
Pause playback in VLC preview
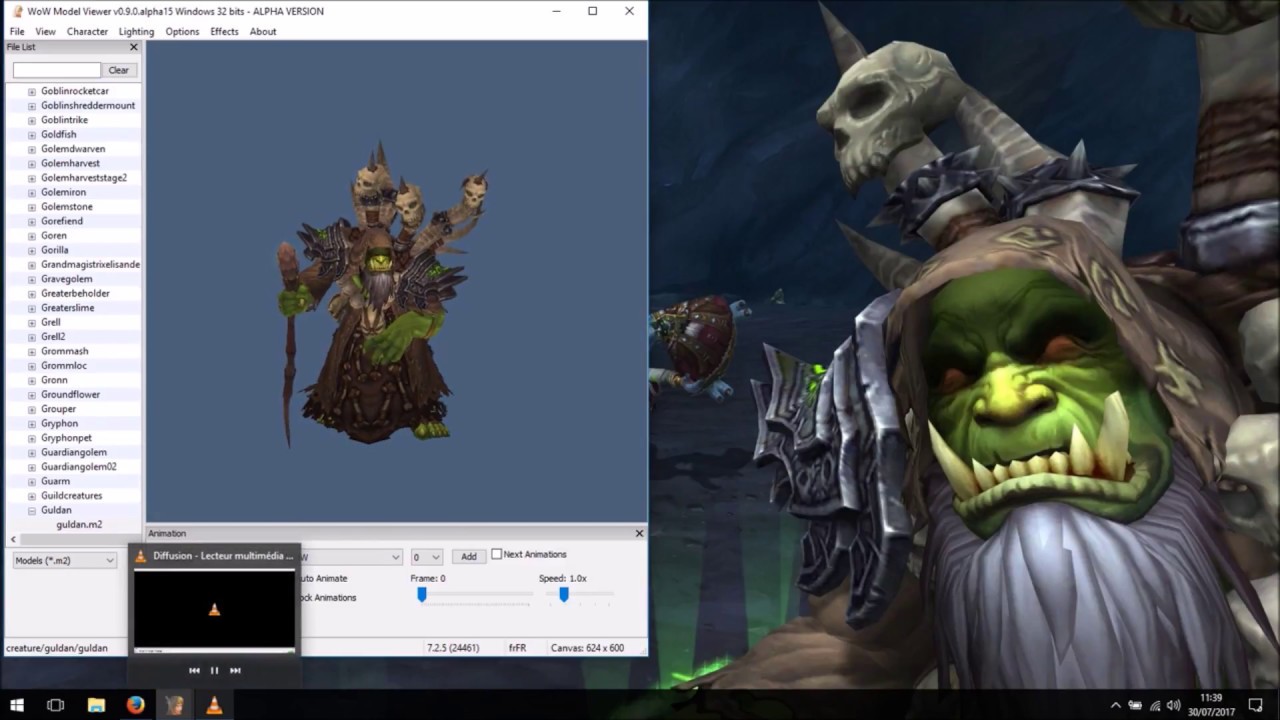214,670
